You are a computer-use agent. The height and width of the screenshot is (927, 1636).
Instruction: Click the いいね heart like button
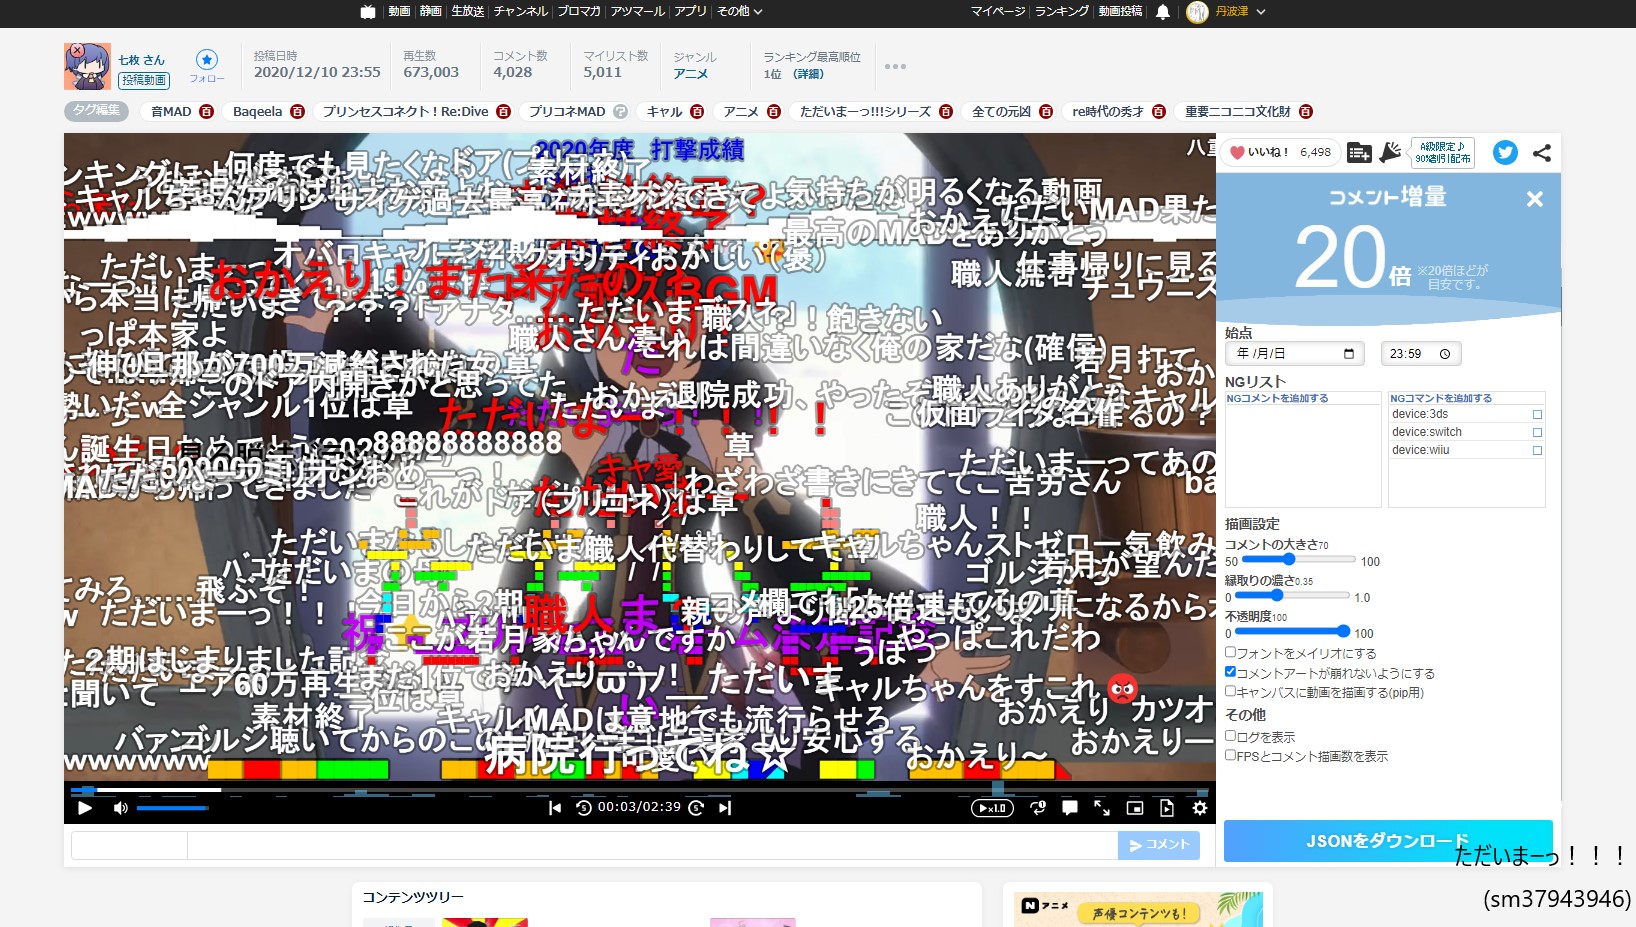(x=1281, y=152)
